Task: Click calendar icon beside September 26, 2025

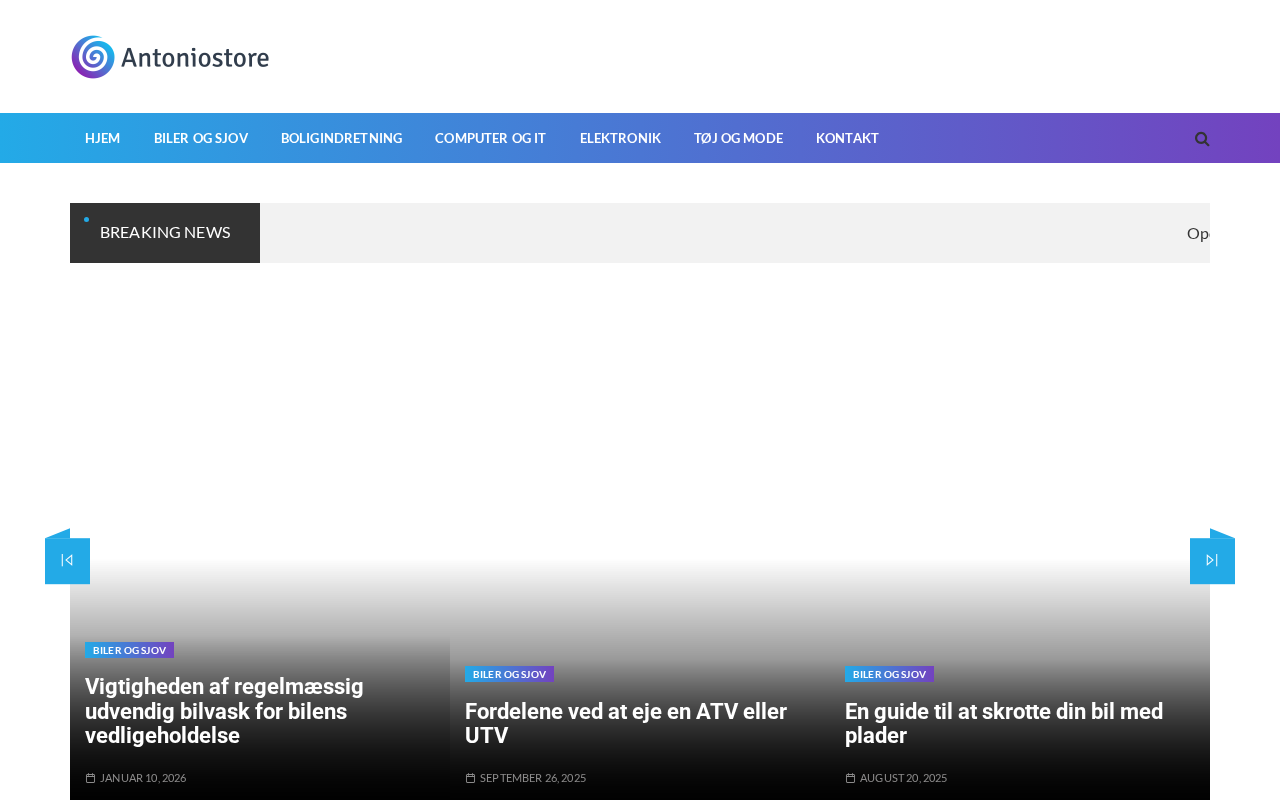Action: (x=470, y=778)
